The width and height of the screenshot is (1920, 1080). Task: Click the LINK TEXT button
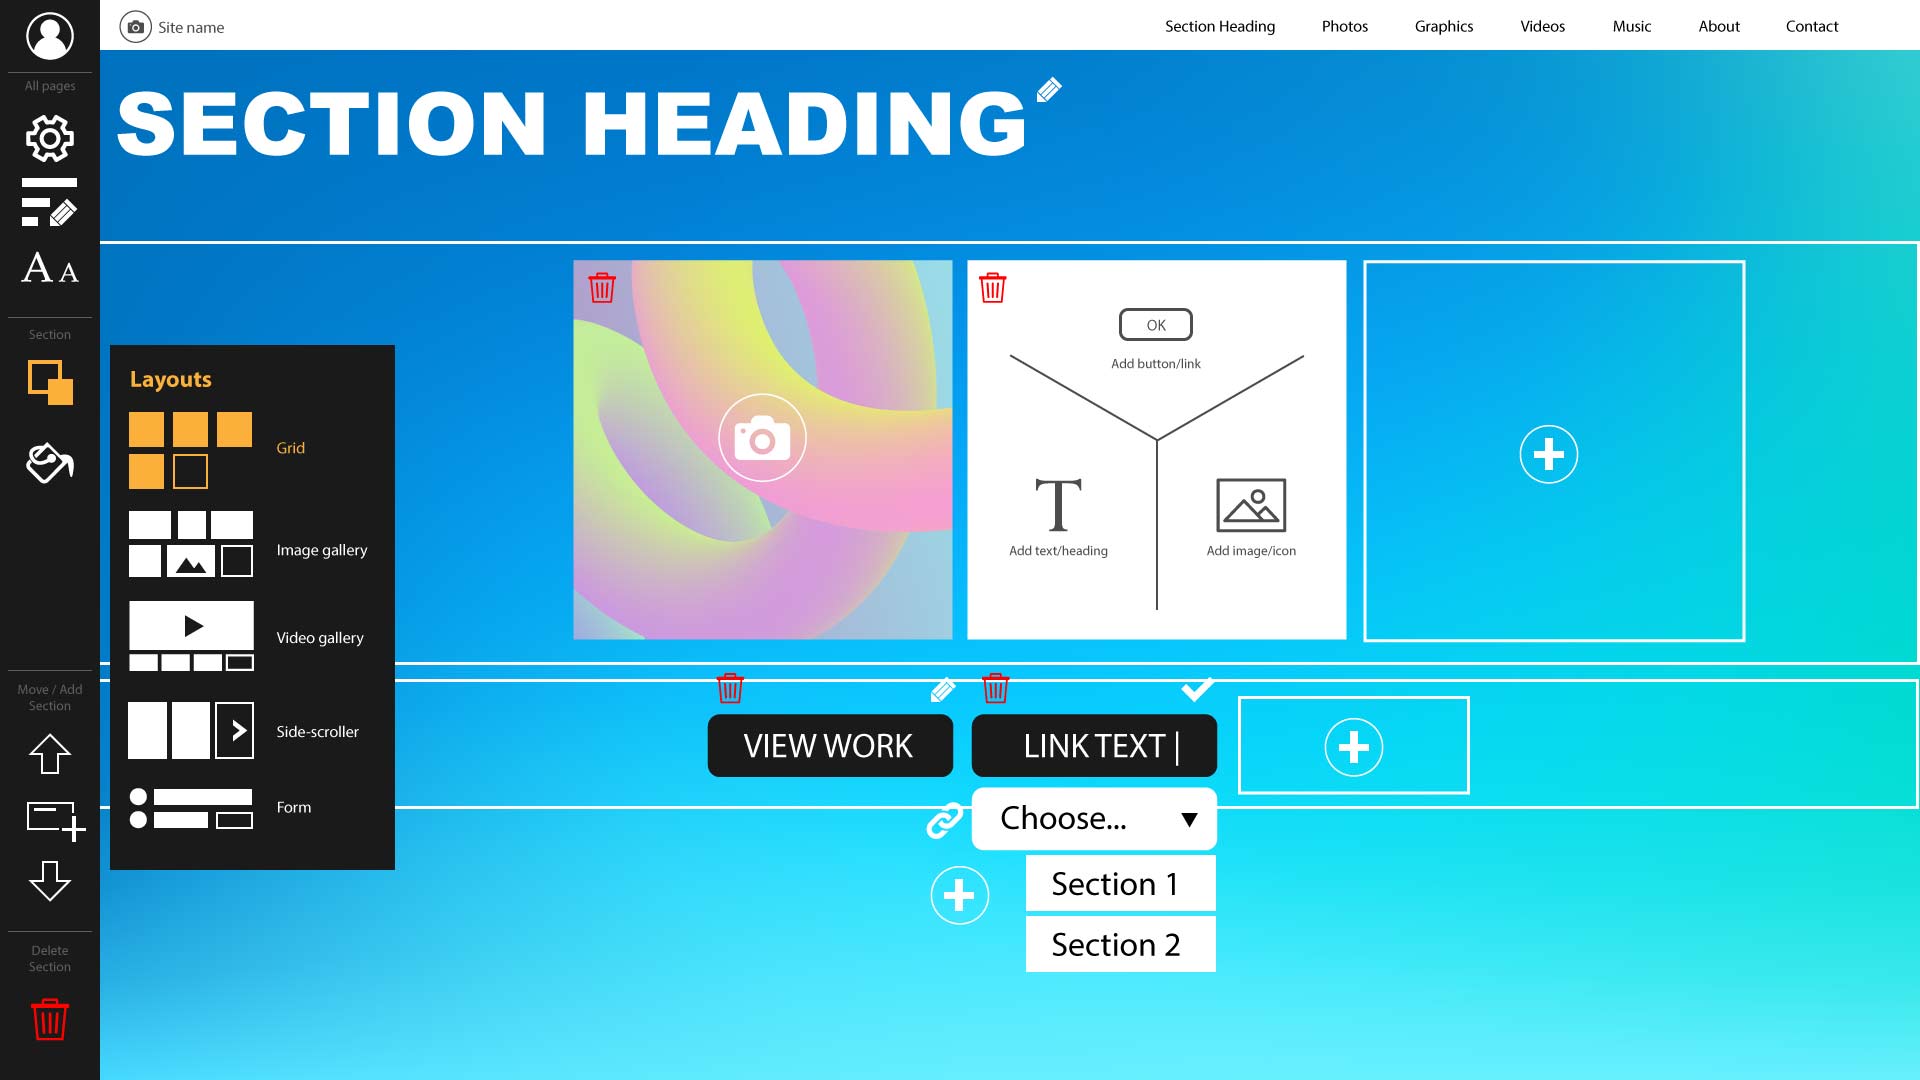click(1095, 745)
